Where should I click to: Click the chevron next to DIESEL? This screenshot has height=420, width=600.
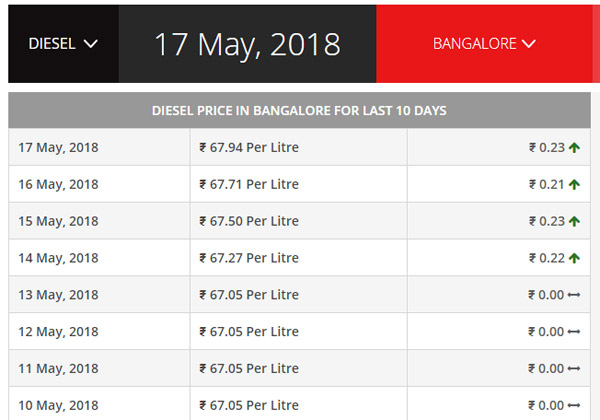(x=91, y=44)
